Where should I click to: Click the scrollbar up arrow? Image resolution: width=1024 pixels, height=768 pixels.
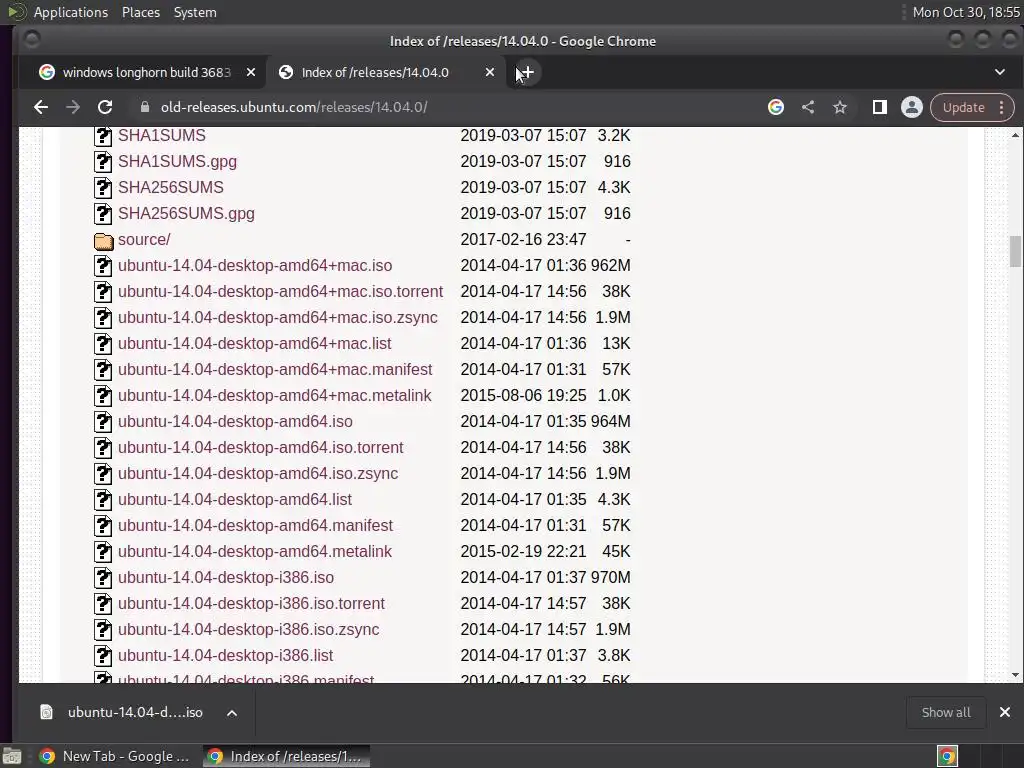tap(1015, 135)
